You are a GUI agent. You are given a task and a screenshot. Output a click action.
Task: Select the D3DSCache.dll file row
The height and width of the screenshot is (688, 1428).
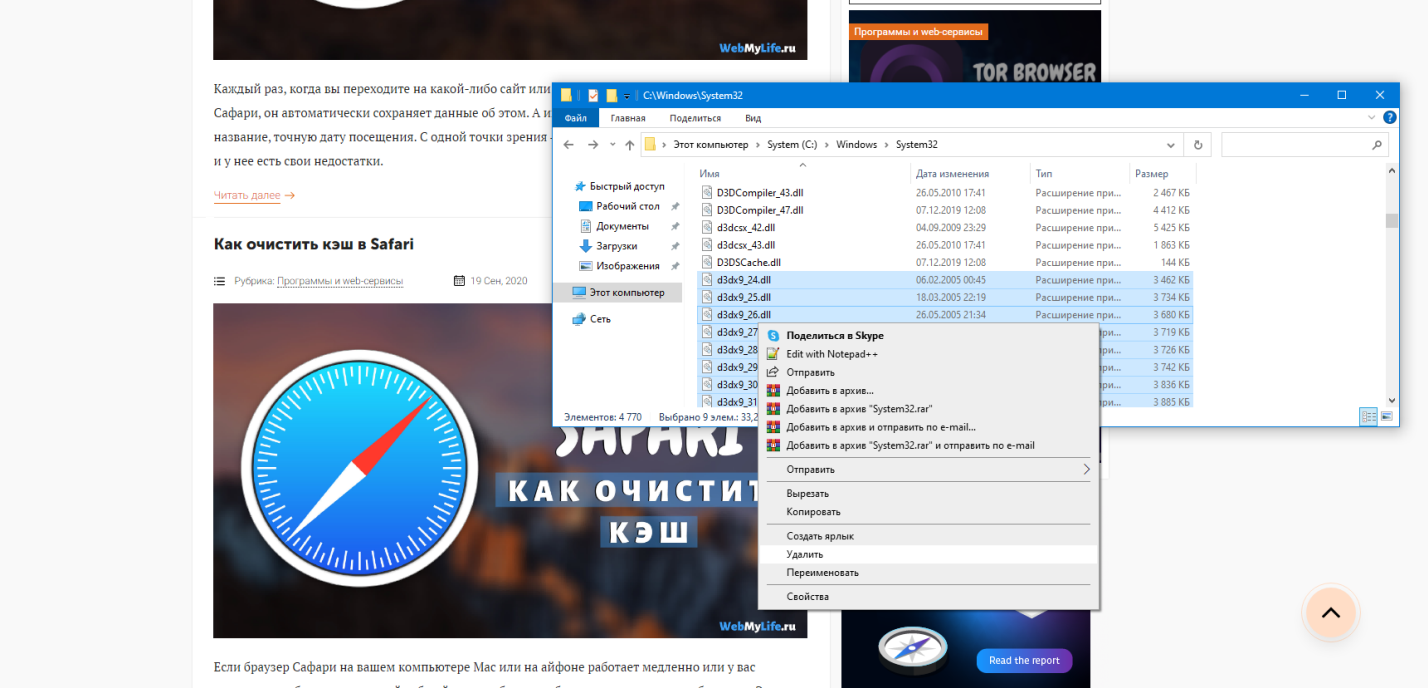click(945, 262)
